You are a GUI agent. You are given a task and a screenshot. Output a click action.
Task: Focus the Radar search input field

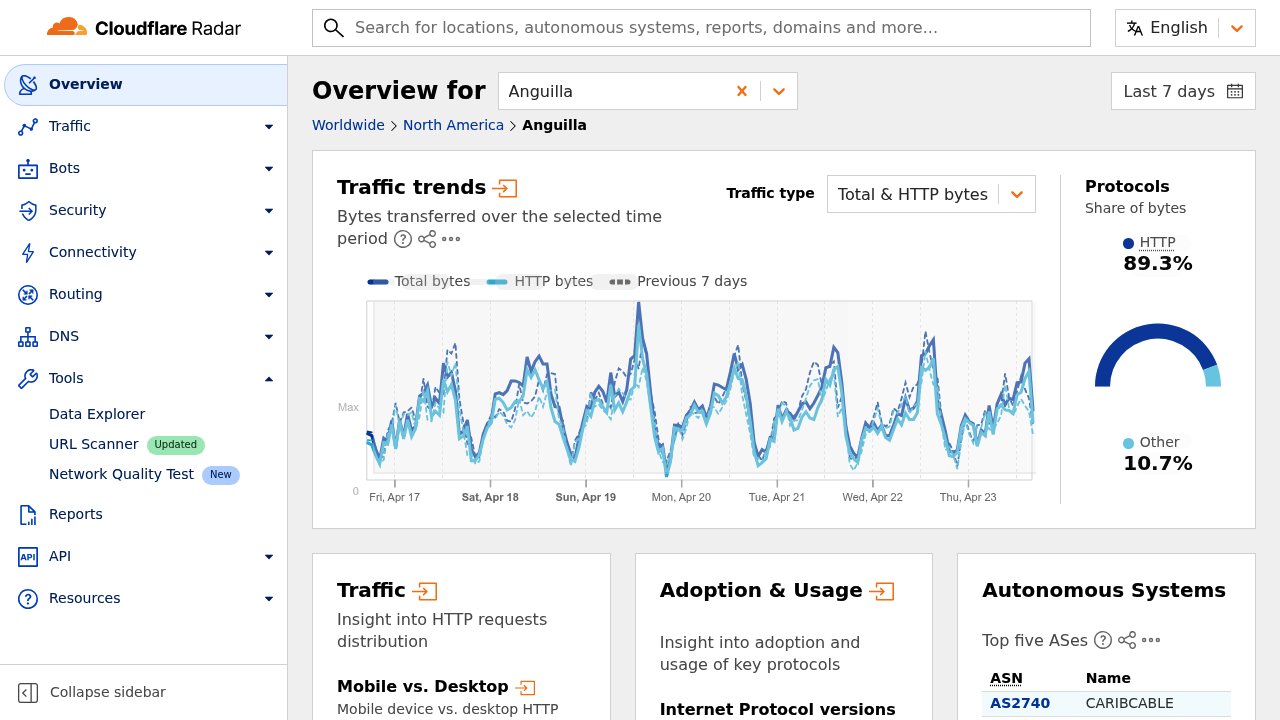[701, 28]
